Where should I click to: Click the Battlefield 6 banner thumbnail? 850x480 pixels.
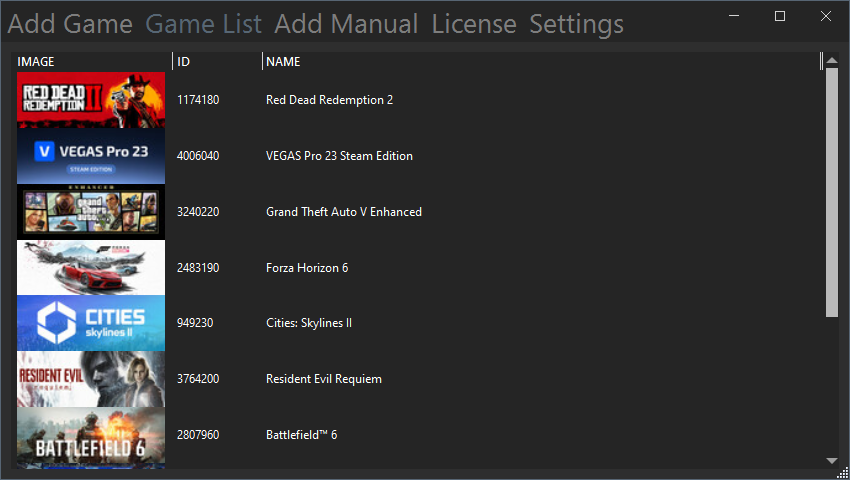91,437
